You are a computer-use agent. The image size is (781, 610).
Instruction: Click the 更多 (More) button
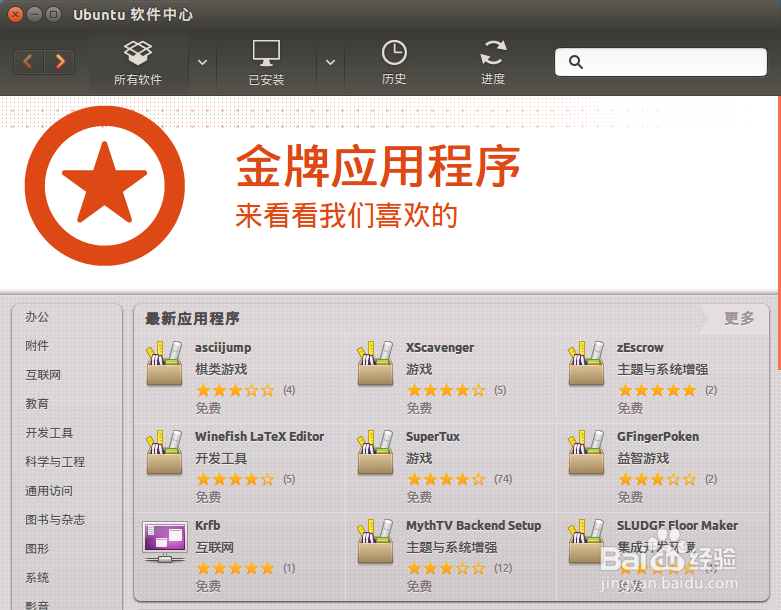(x=739, y=318)
